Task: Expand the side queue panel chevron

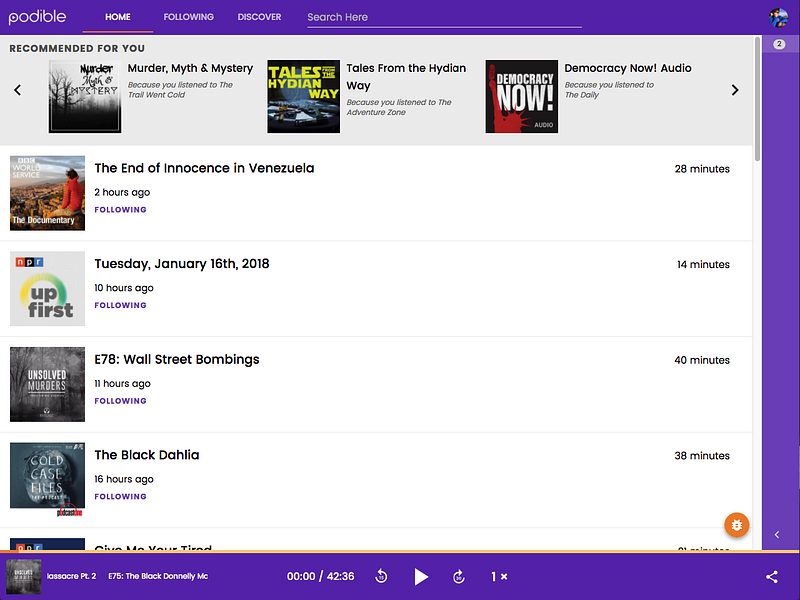Action: coord(777,535)
